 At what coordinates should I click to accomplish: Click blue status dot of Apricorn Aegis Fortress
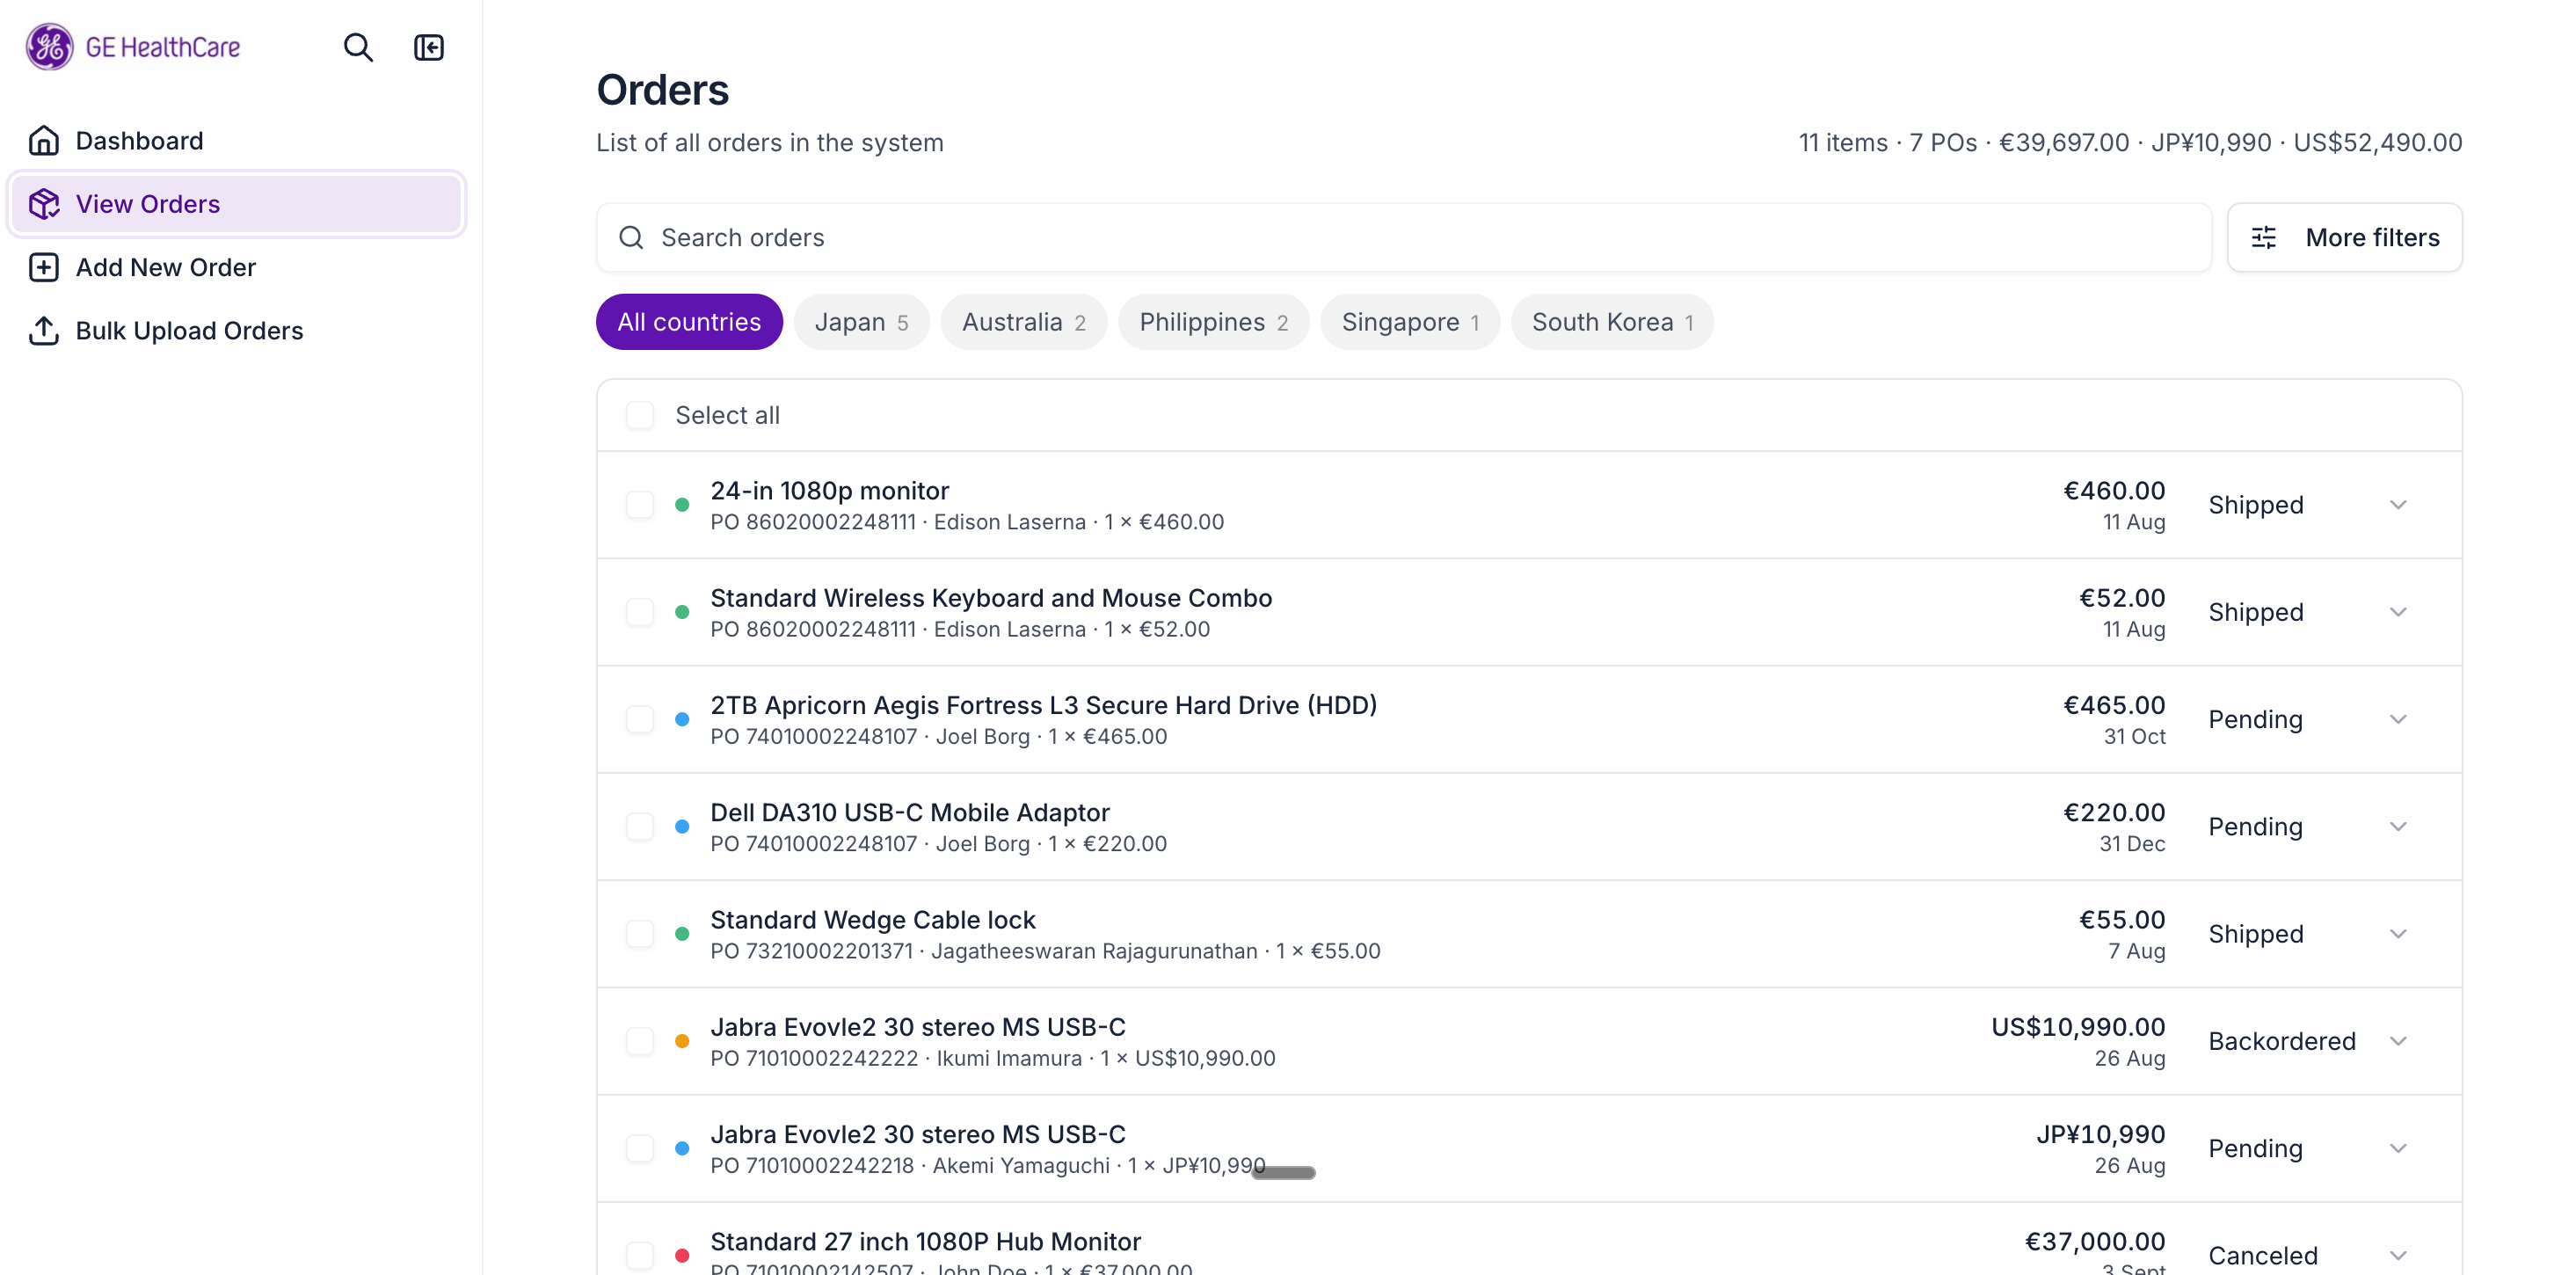pos(682,719)
